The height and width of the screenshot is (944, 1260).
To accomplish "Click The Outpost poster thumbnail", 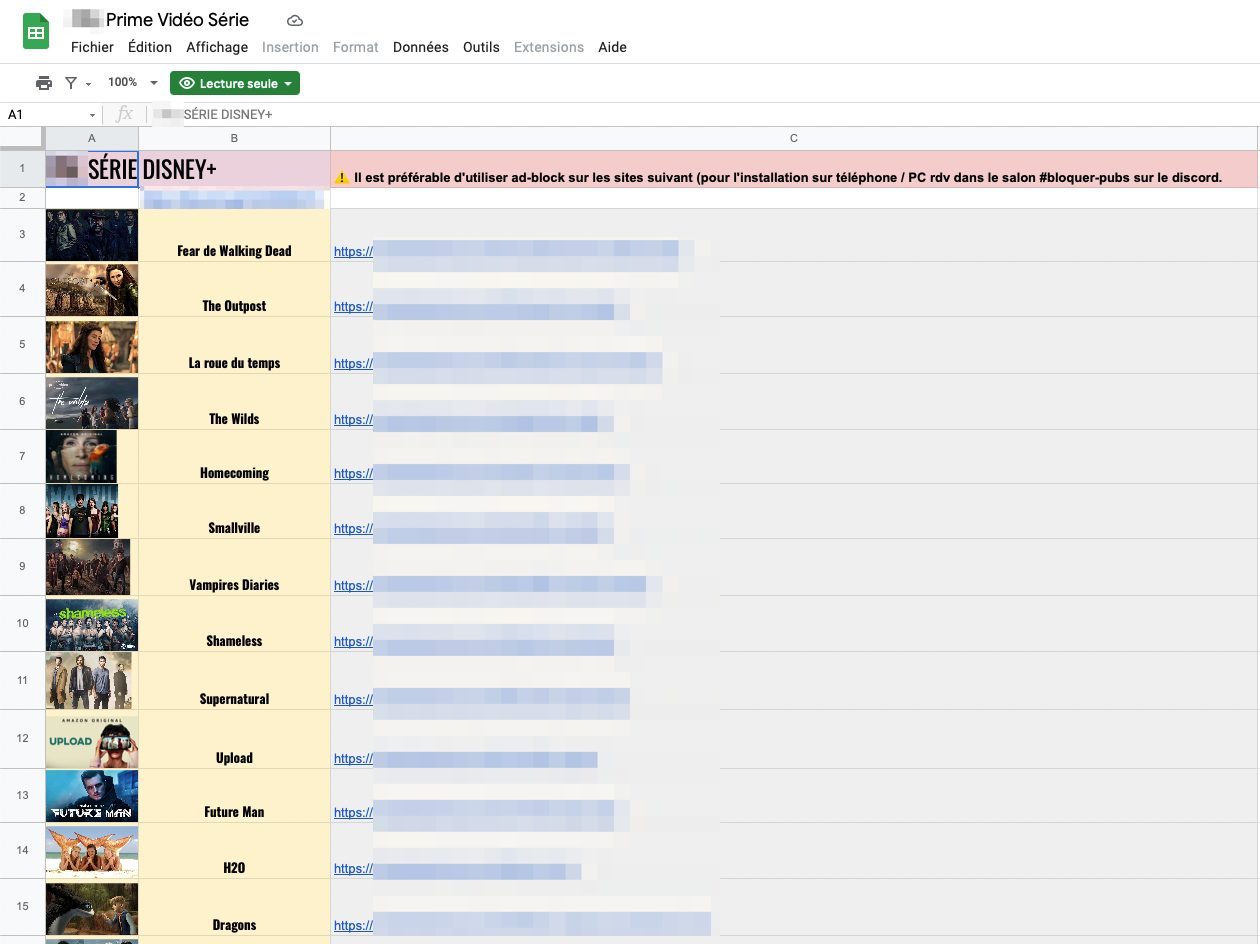I will pos(92,290).
